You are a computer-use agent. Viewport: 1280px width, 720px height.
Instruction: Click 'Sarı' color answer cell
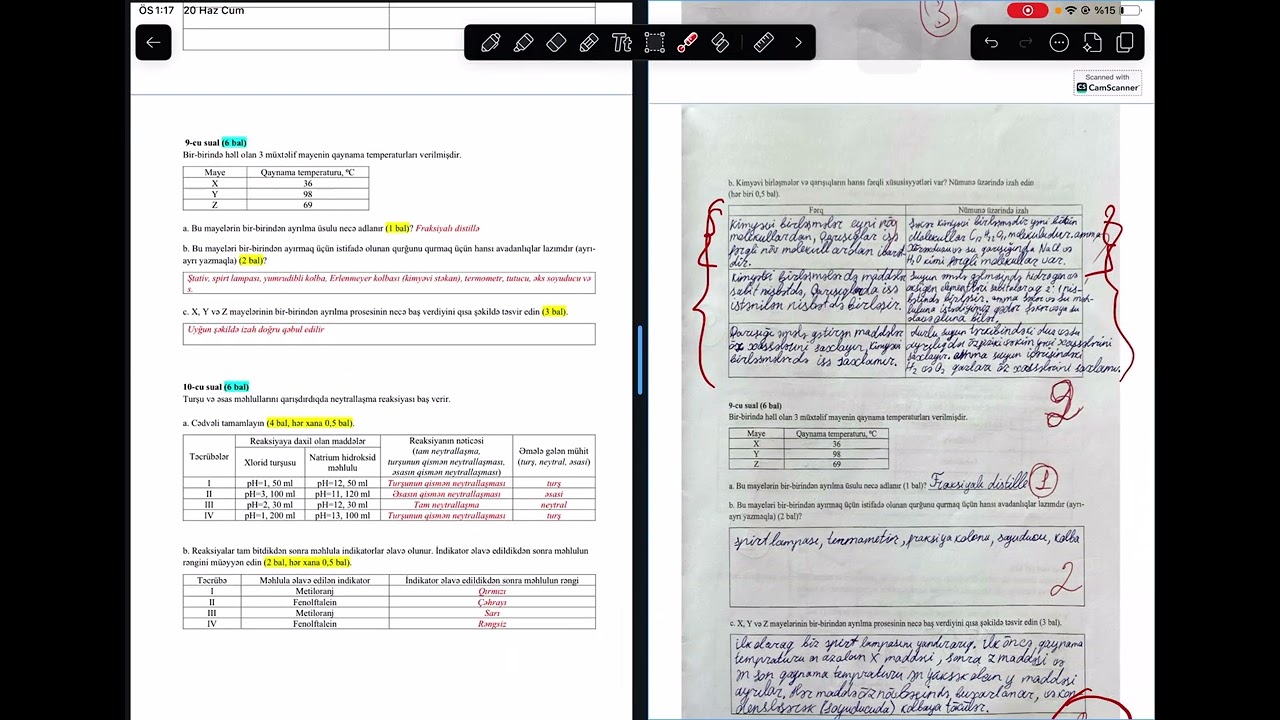coord(492,613)
